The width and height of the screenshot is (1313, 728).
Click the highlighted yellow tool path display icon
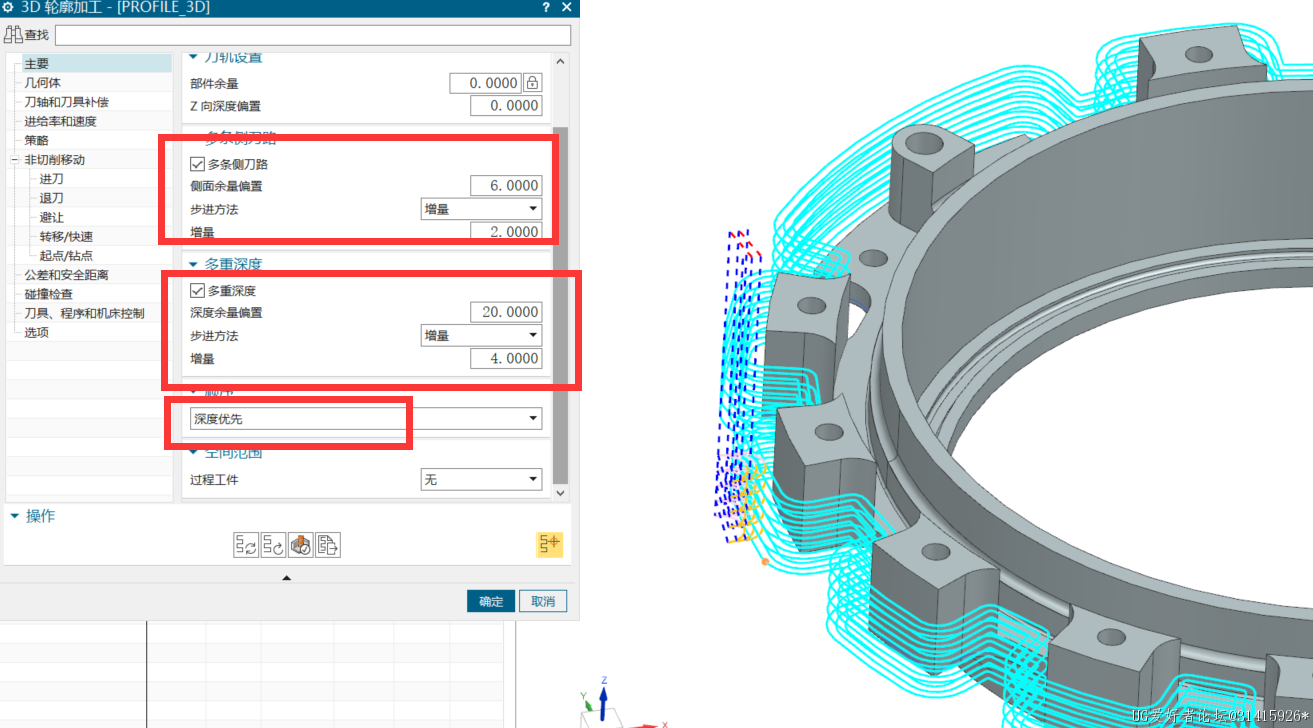click(x=549, y=544)
